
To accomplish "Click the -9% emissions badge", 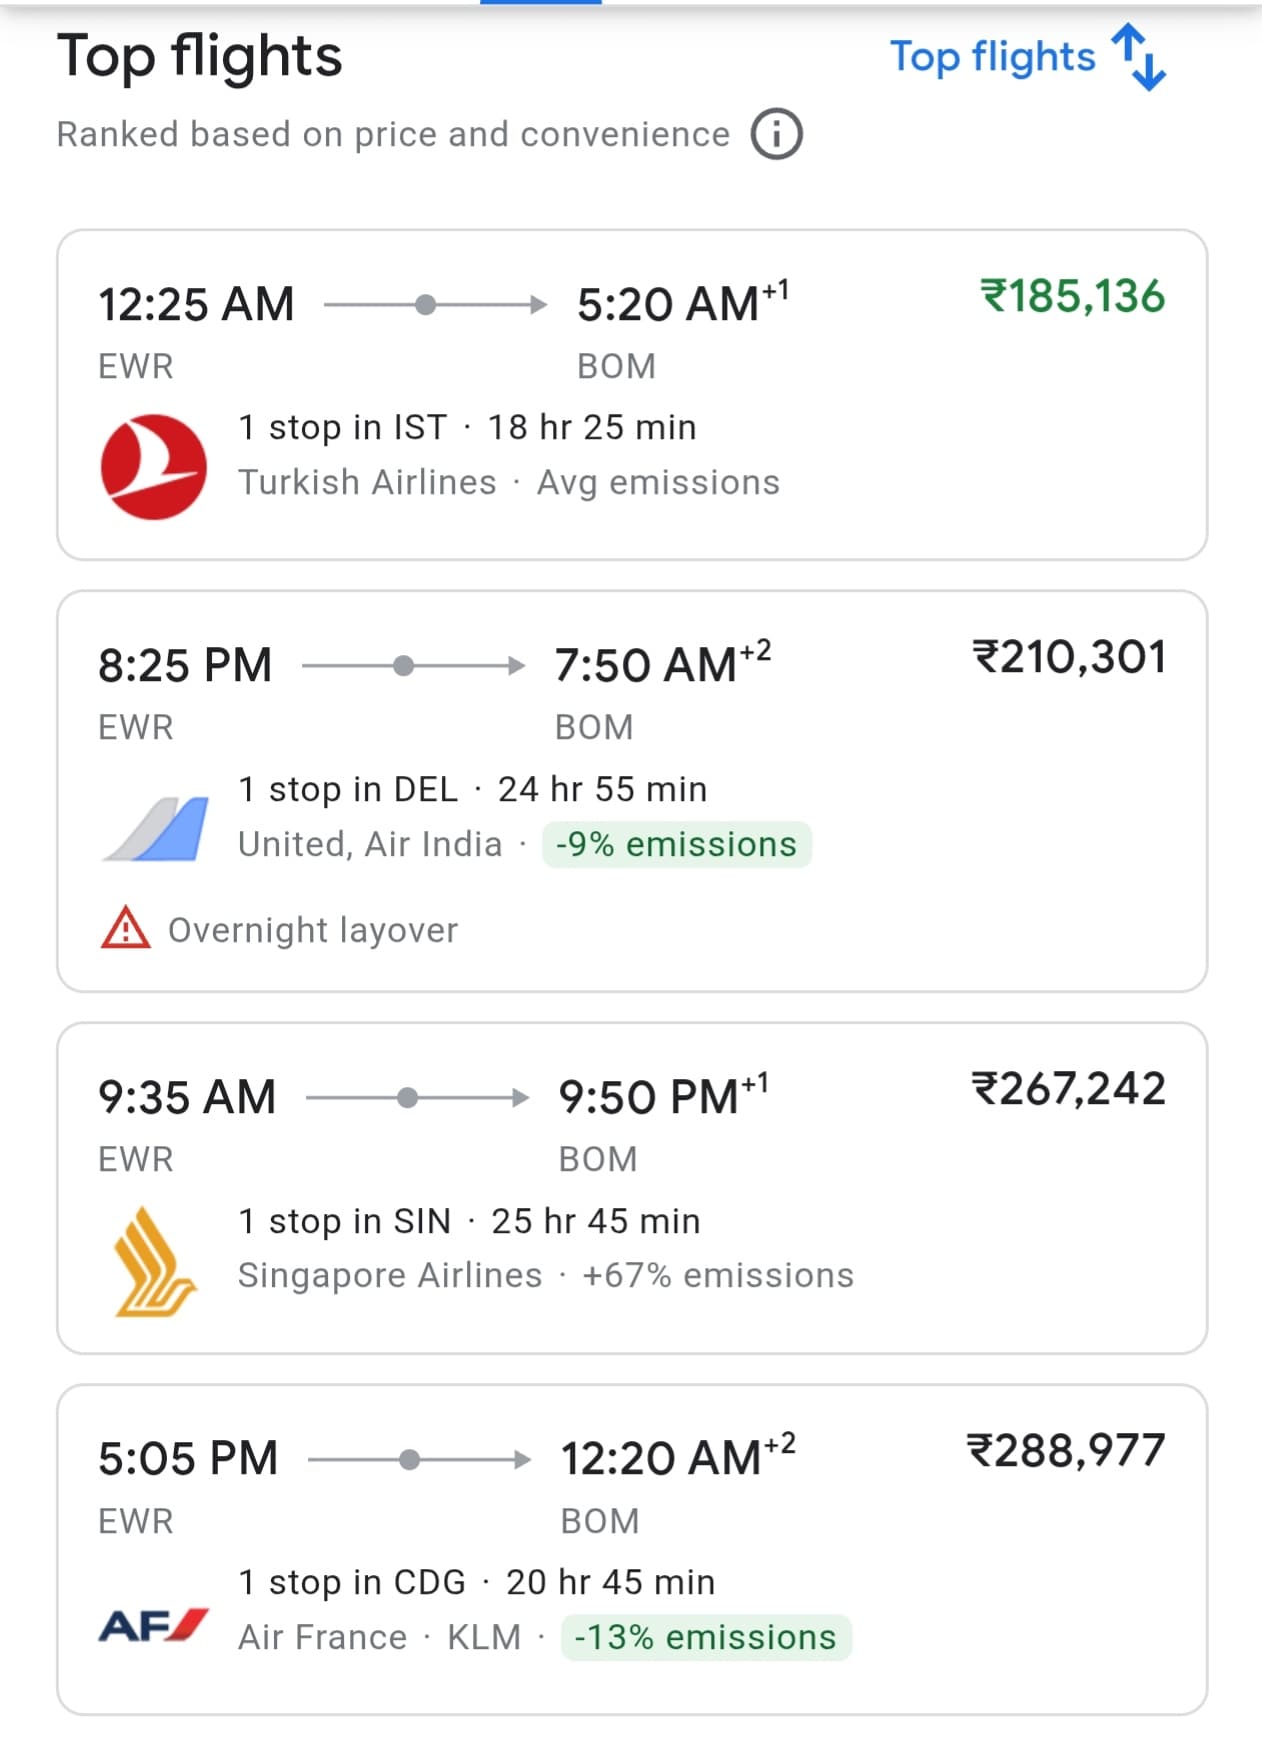I will (676, 845).
